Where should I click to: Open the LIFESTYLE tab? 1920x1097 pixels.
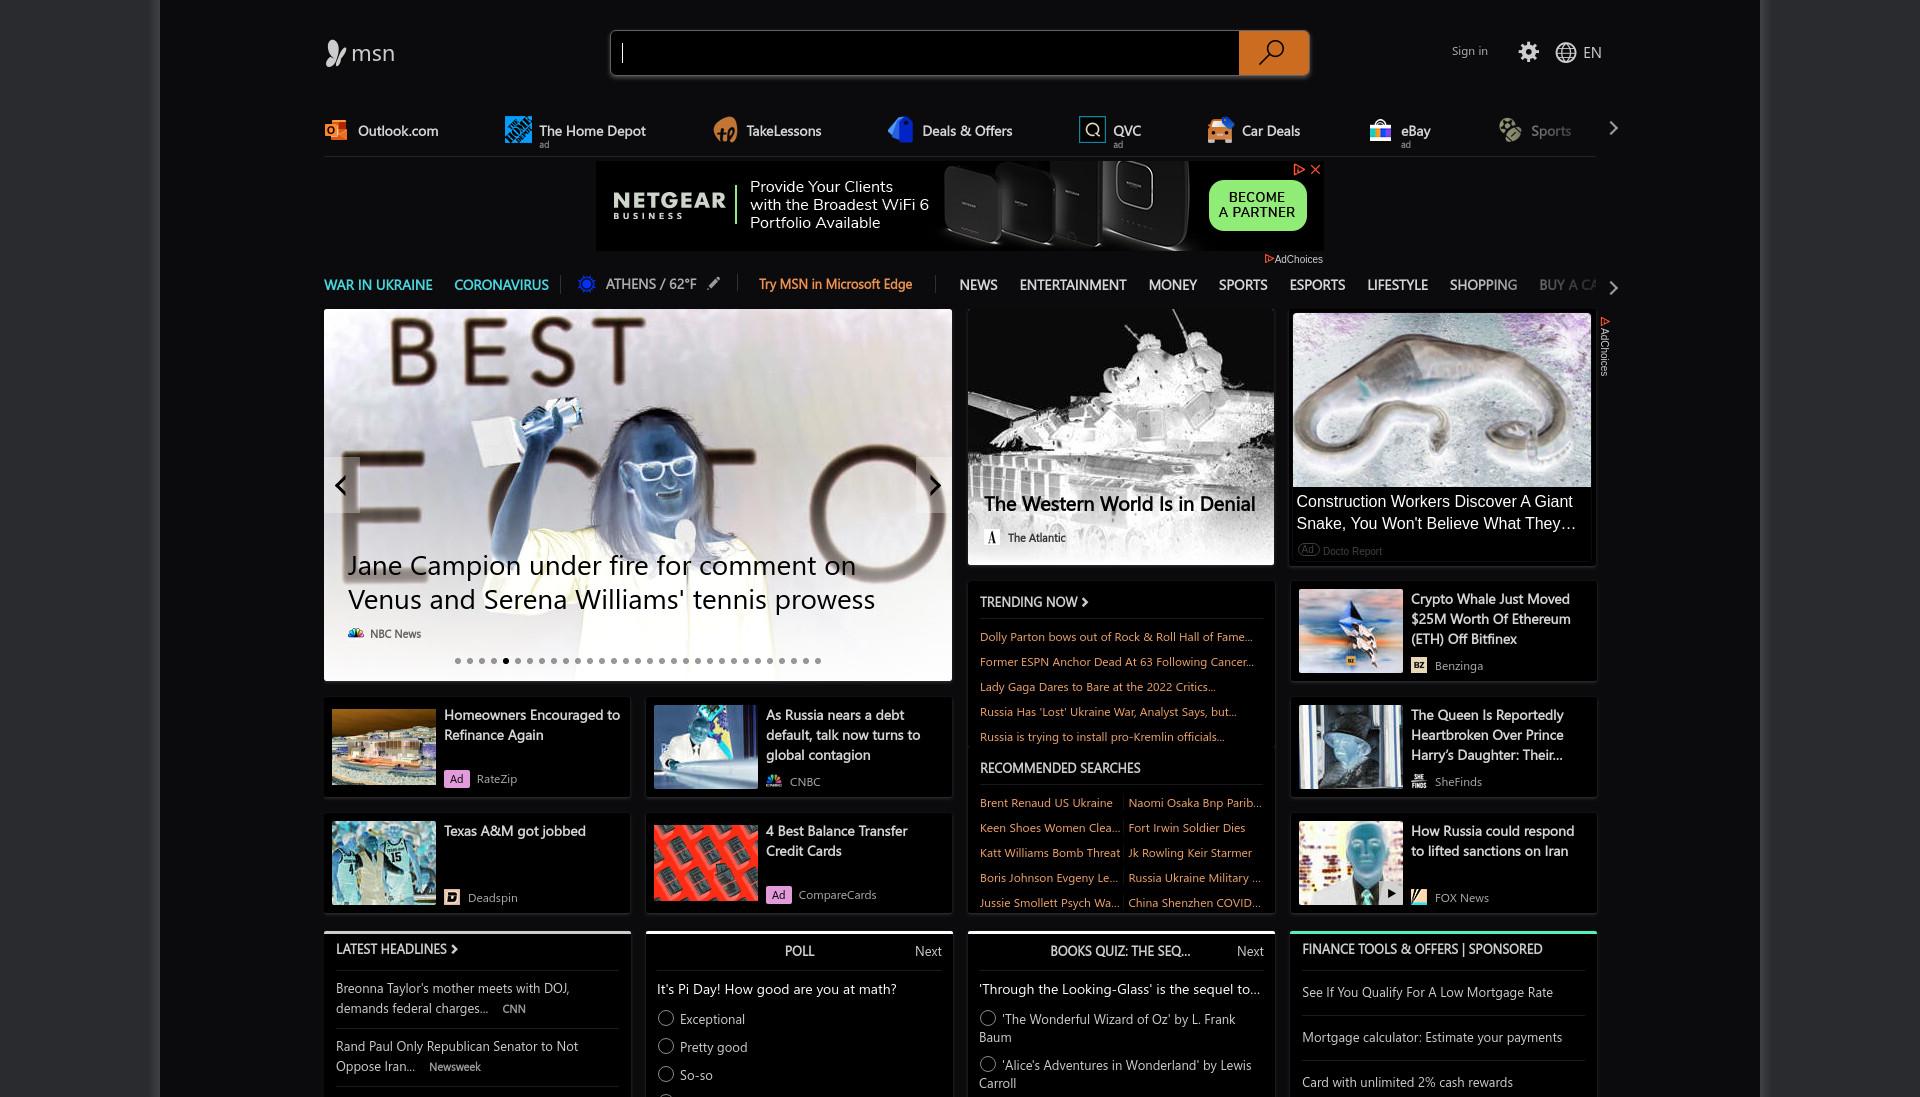tap(1397, 285)
